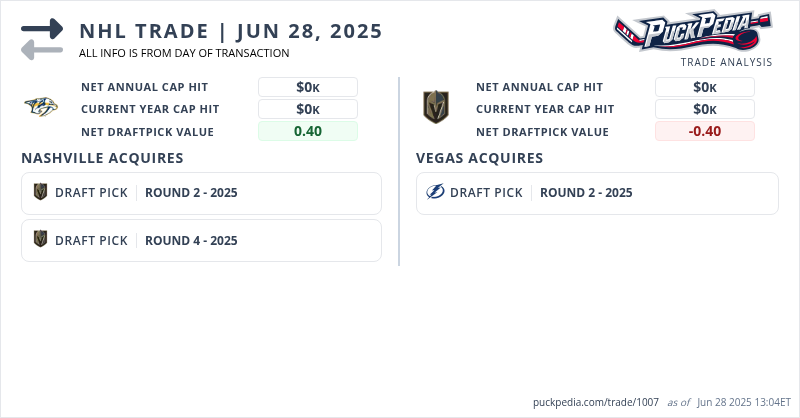Click Vegas logo on Round 4 pick
The image size is (800, 418).
(41, 240)
